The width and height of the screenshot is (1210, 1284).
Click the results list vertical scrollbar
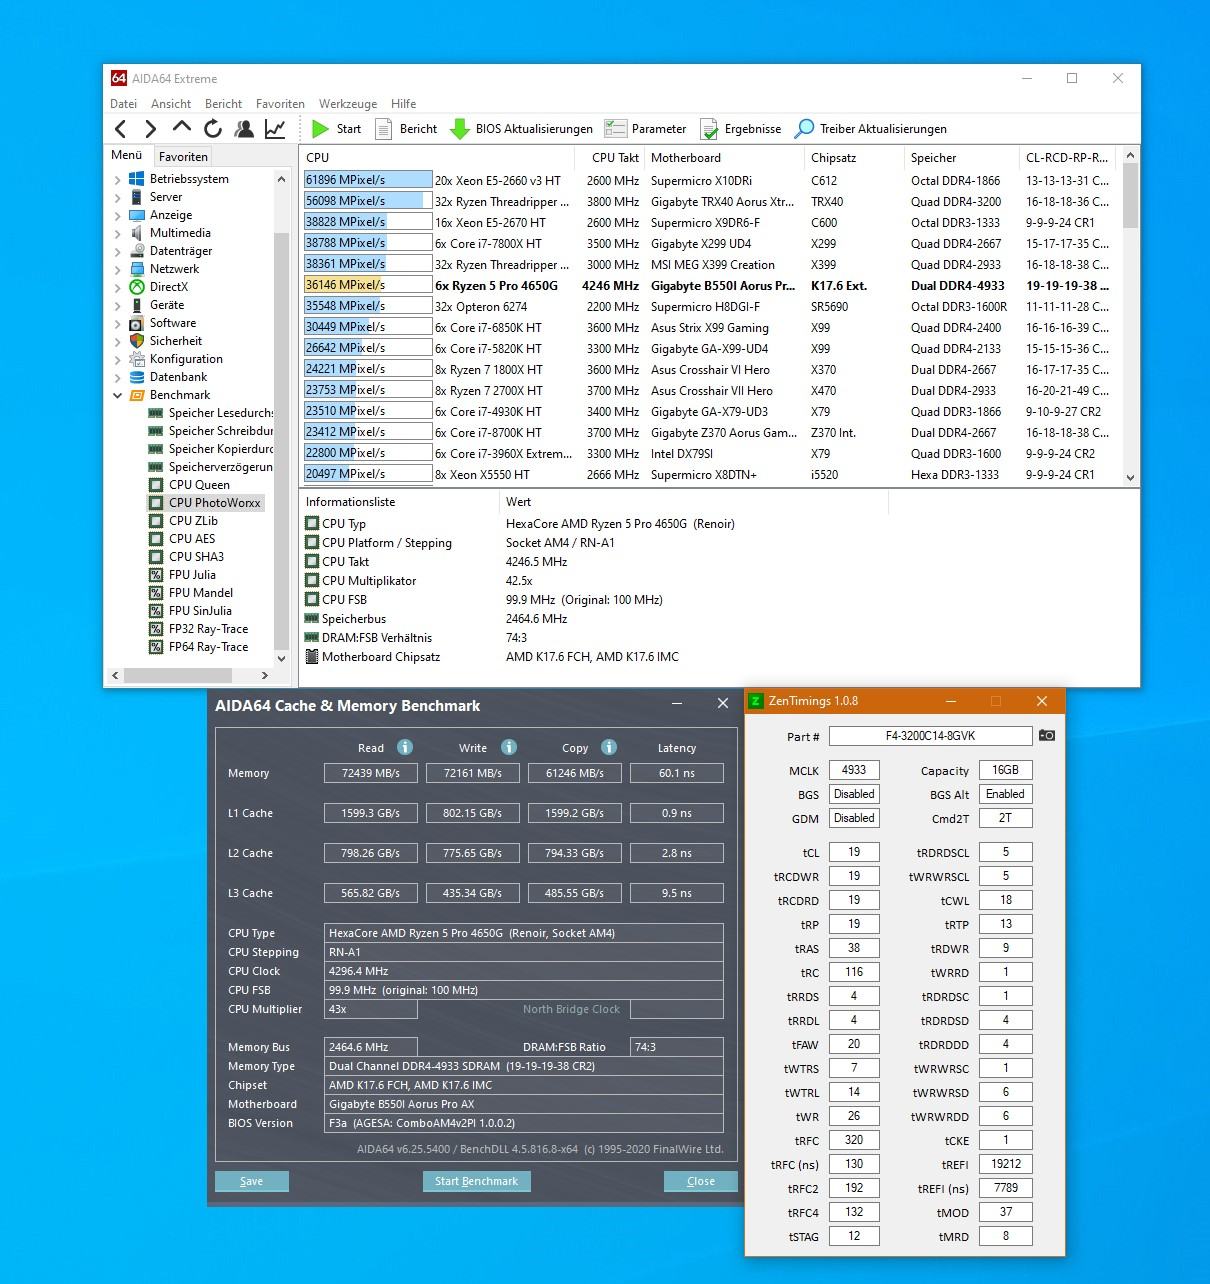(1131, 316)
